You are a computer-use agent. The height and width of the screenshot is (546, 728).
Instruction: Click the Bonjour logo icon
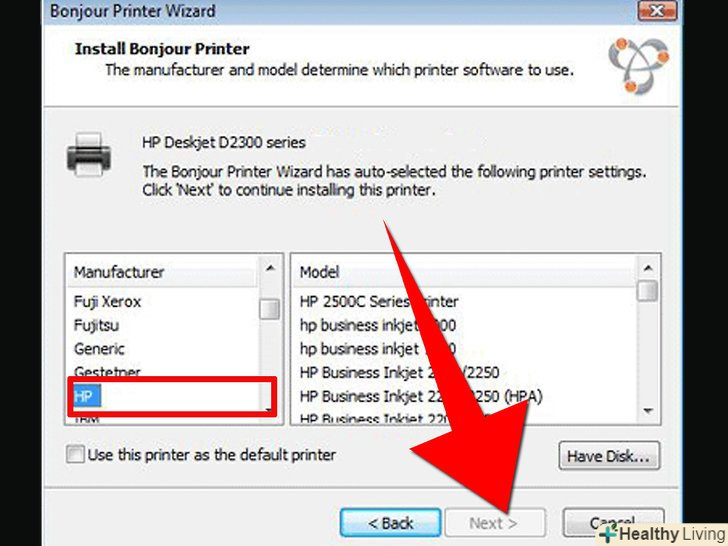click(639, 65)
